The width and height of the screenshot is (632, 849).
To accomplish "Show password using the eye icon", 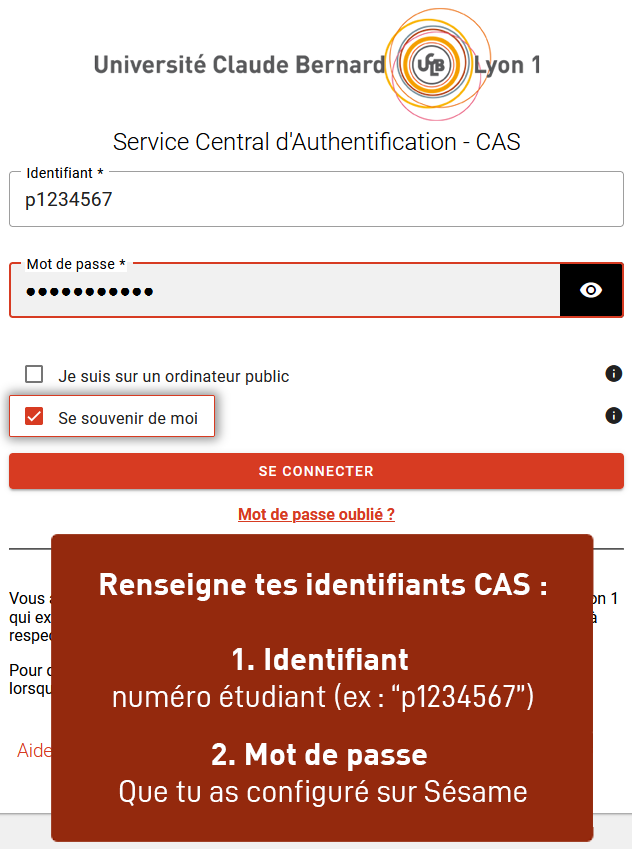I will point(591,290).
